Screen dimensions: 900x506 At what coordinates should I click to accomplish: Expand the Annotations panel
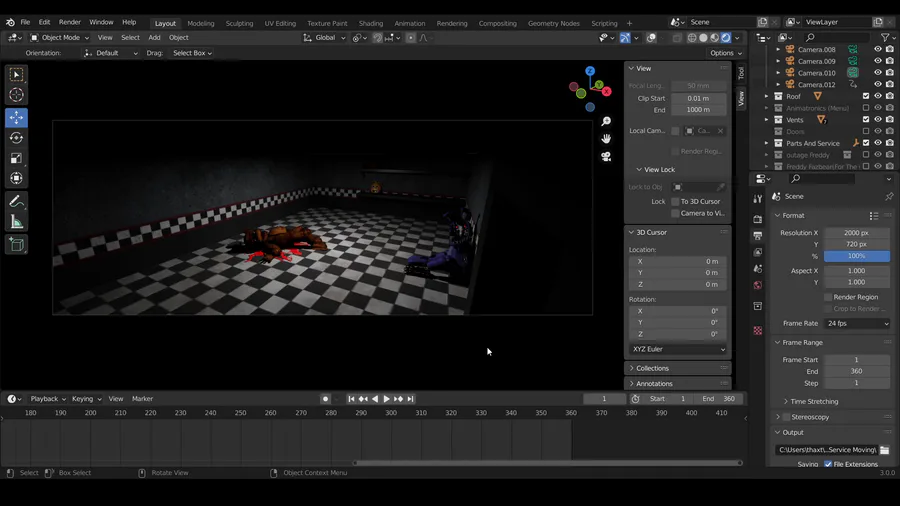[x=654, y=384]
